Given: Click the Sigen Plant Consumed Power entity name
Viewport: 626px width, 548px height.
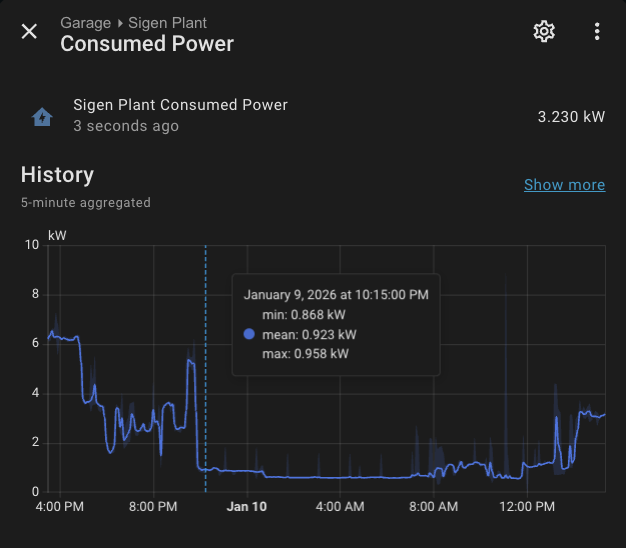Looking at the screenshot, I should point(180,105).
